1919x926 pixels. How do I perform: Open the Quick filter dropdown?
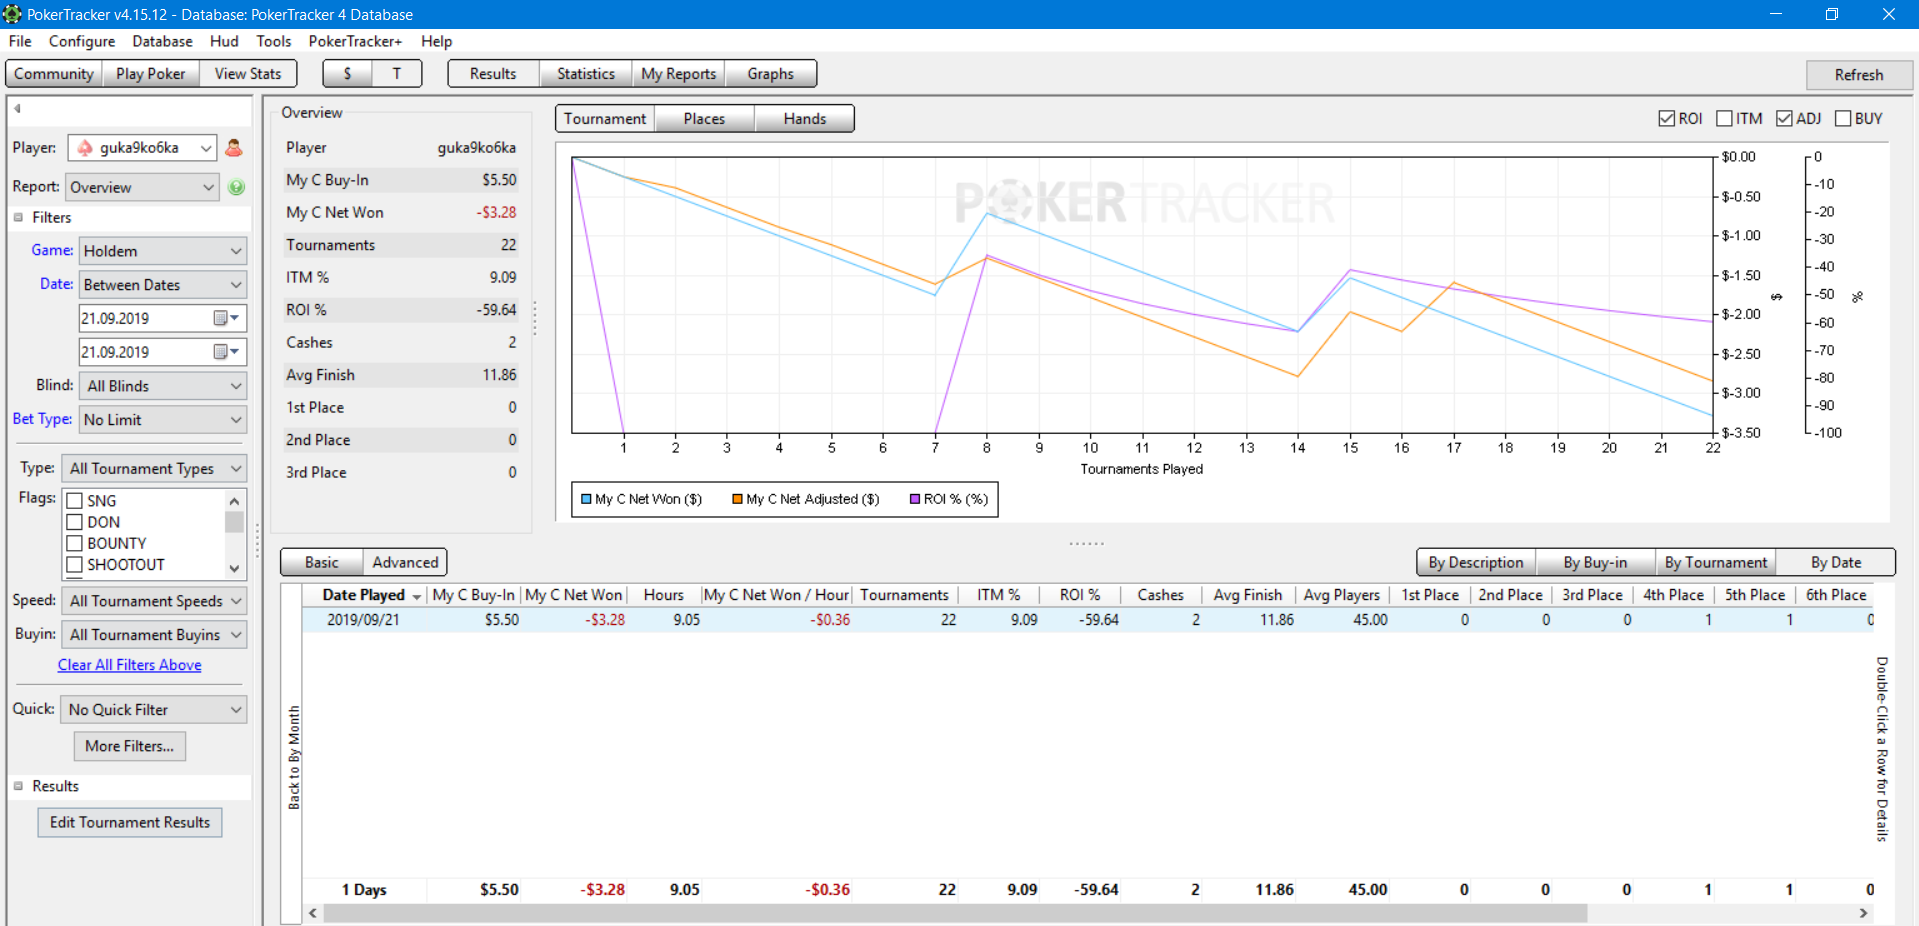pos(154,710)
